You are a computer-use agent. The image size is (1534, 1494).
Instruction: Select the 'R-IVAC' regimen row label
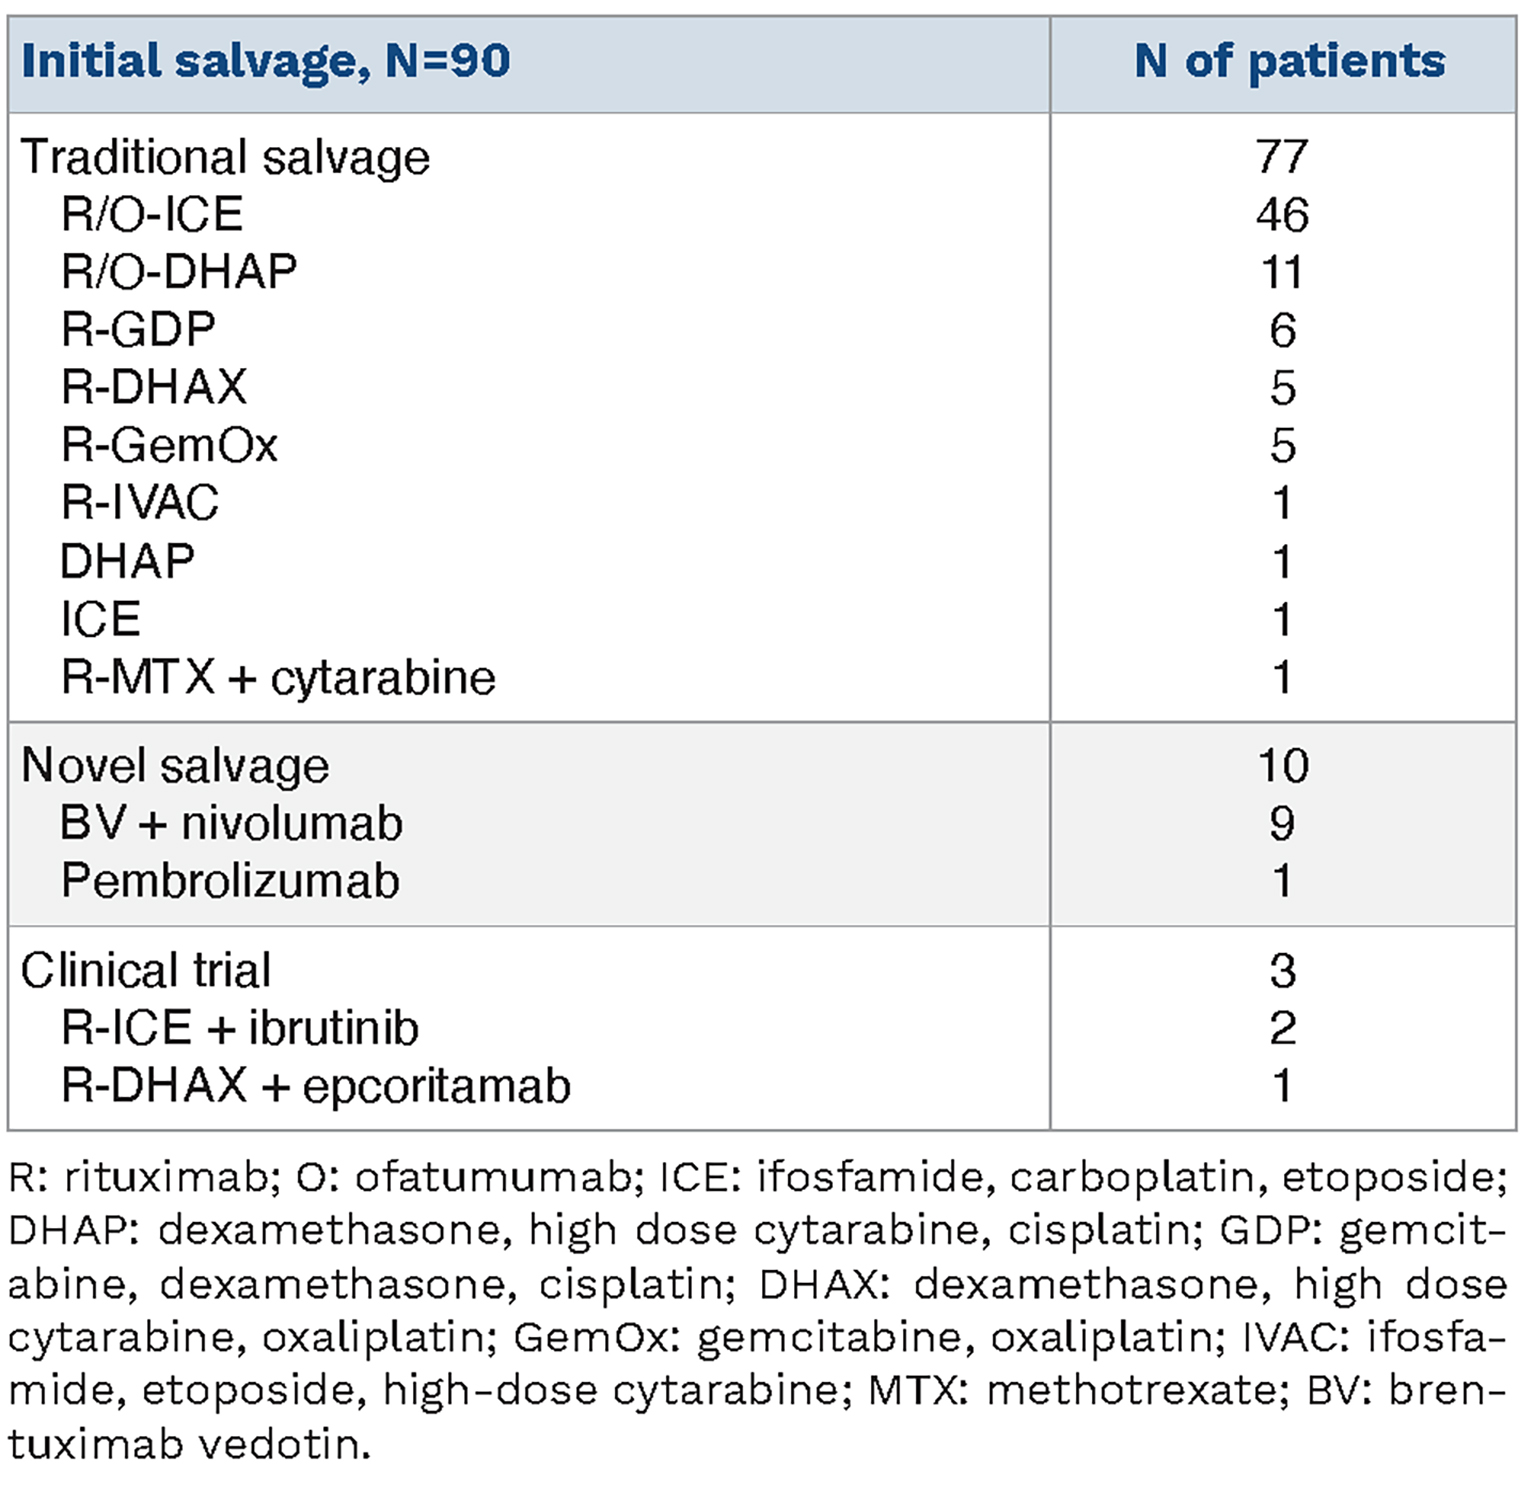click(140, 503)
